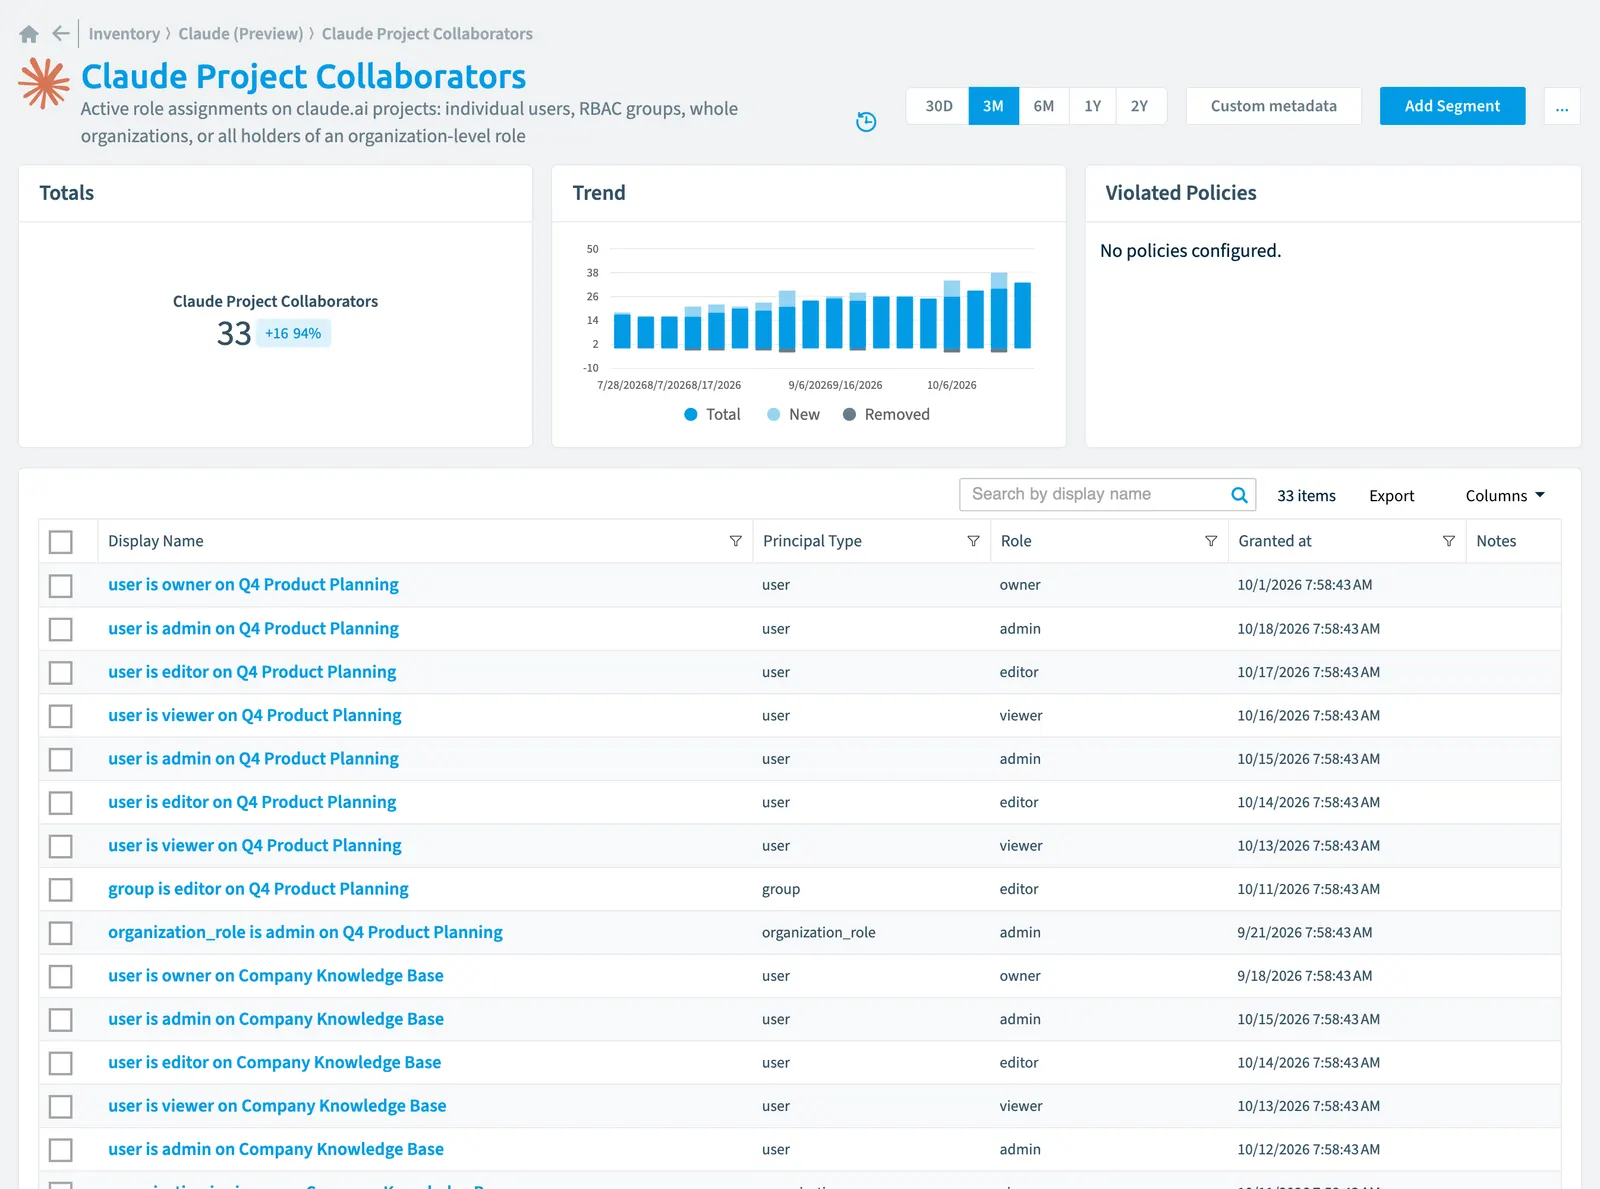This screenshot has width=1600, height=1189.
Task: Check the 'user is owner on Q4 Product Planning' row
Action: [x=61, y=585]
